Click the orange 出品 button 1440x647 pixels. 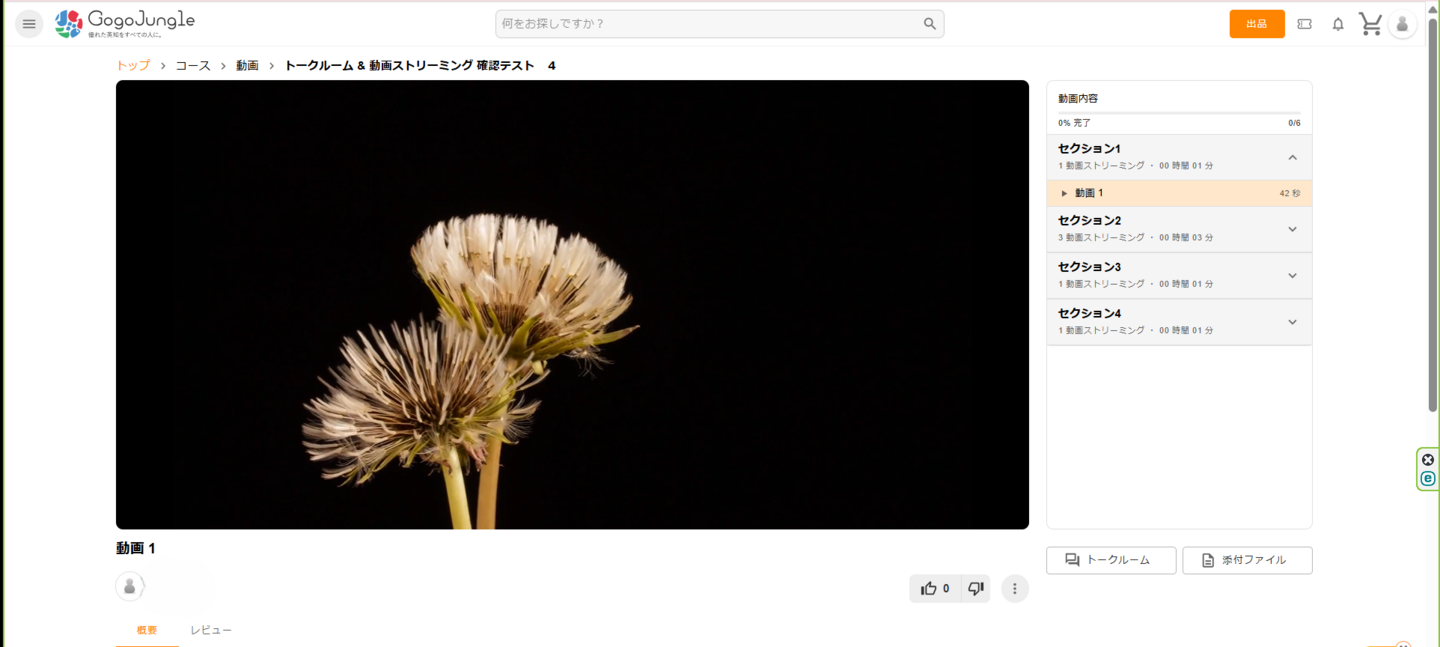[1256, 24]
